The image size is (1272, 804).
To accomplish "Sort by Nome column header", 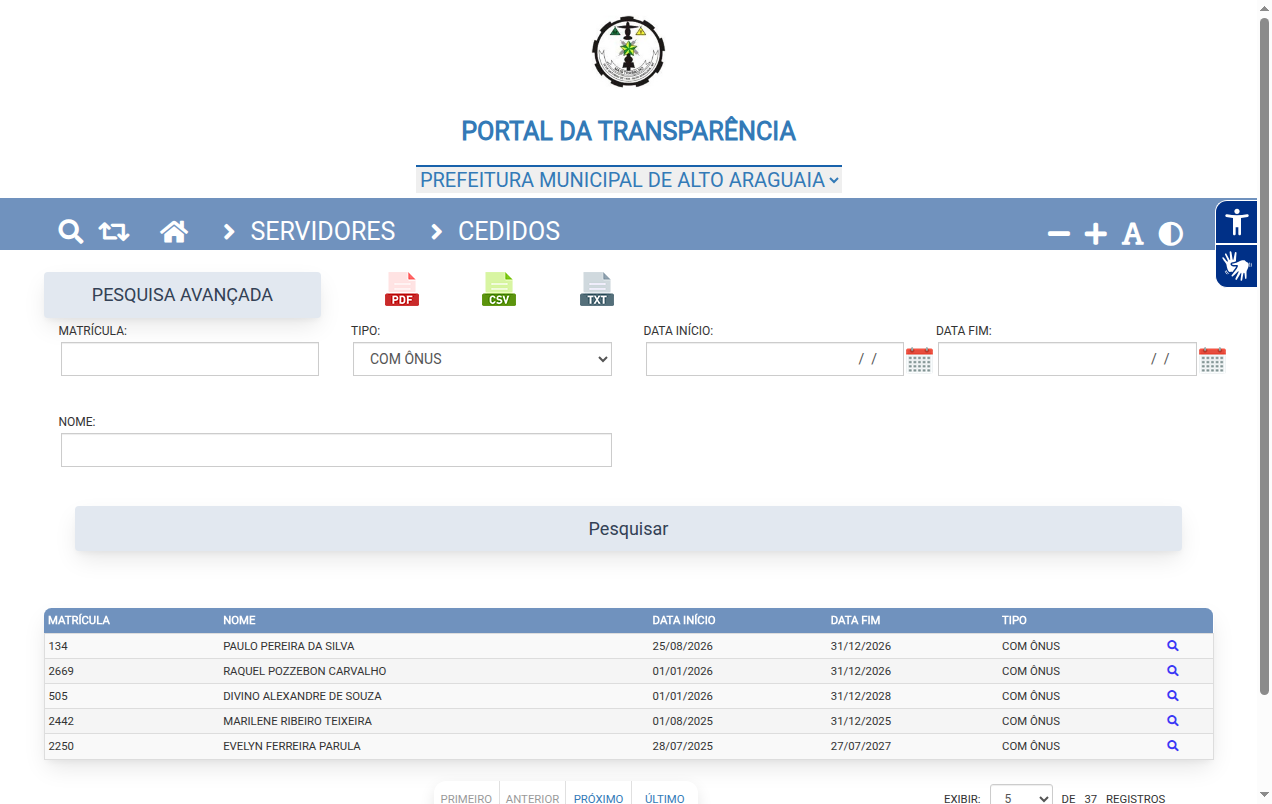I will [239, 620].
